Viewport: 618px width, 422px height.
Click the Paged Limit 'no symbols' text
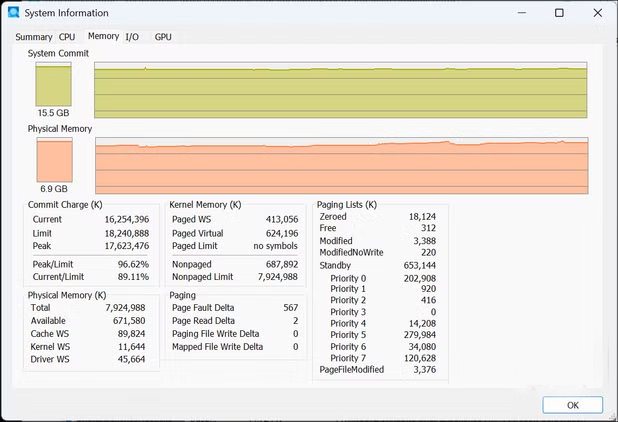(275, 246)
